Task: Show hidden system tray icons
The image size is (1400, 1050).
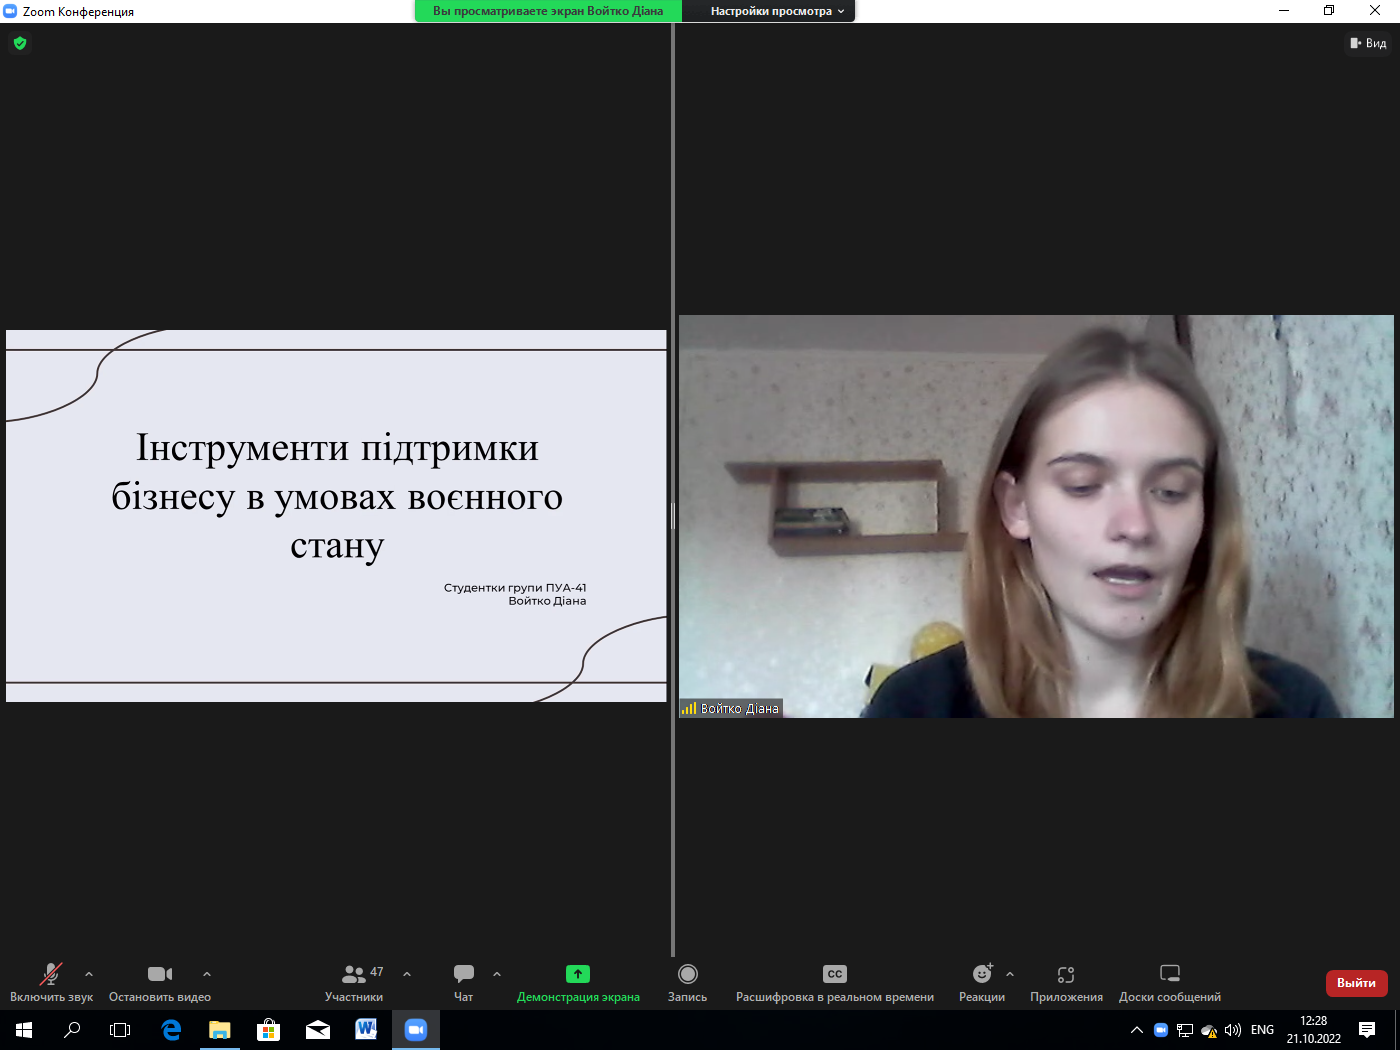Action: (1136, 1030)
